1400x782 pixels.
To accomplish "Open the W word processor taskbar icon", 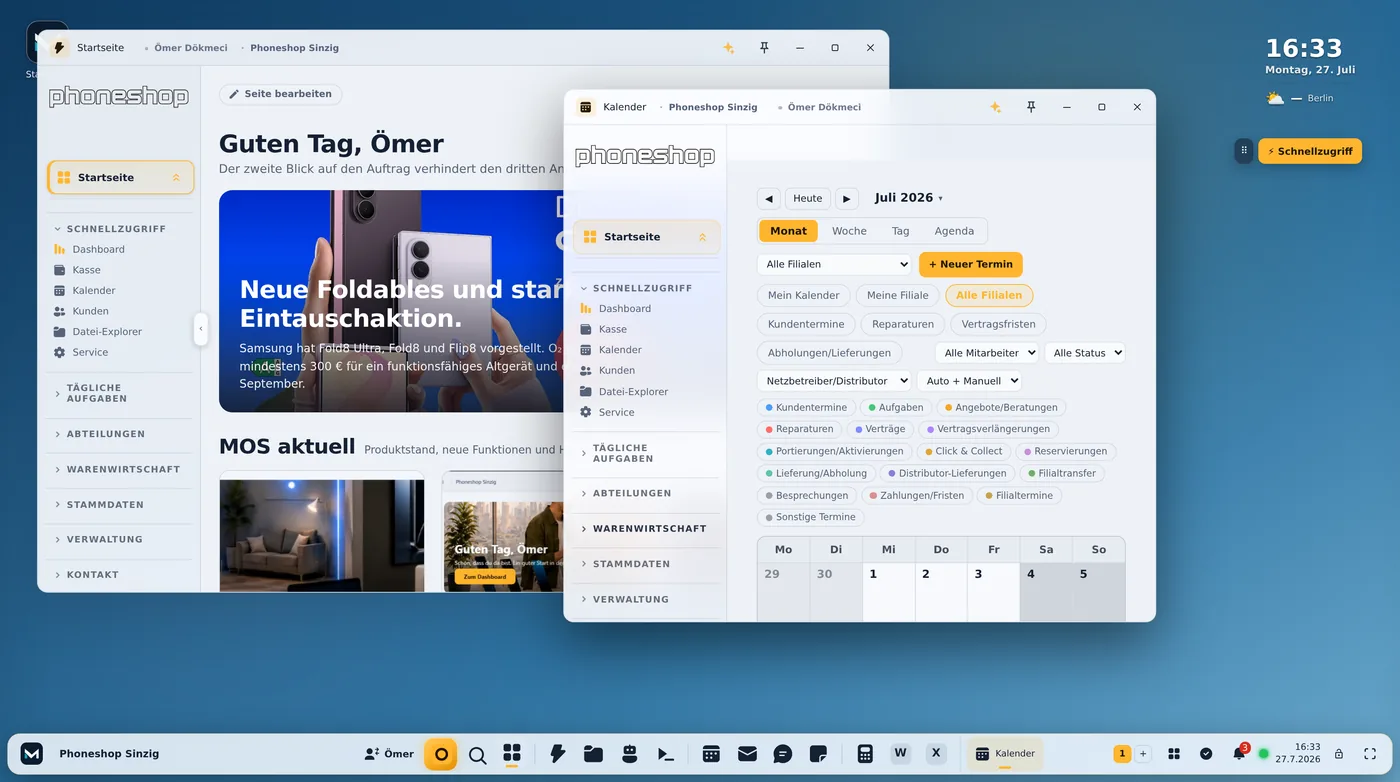I will [x=900, y=753].
